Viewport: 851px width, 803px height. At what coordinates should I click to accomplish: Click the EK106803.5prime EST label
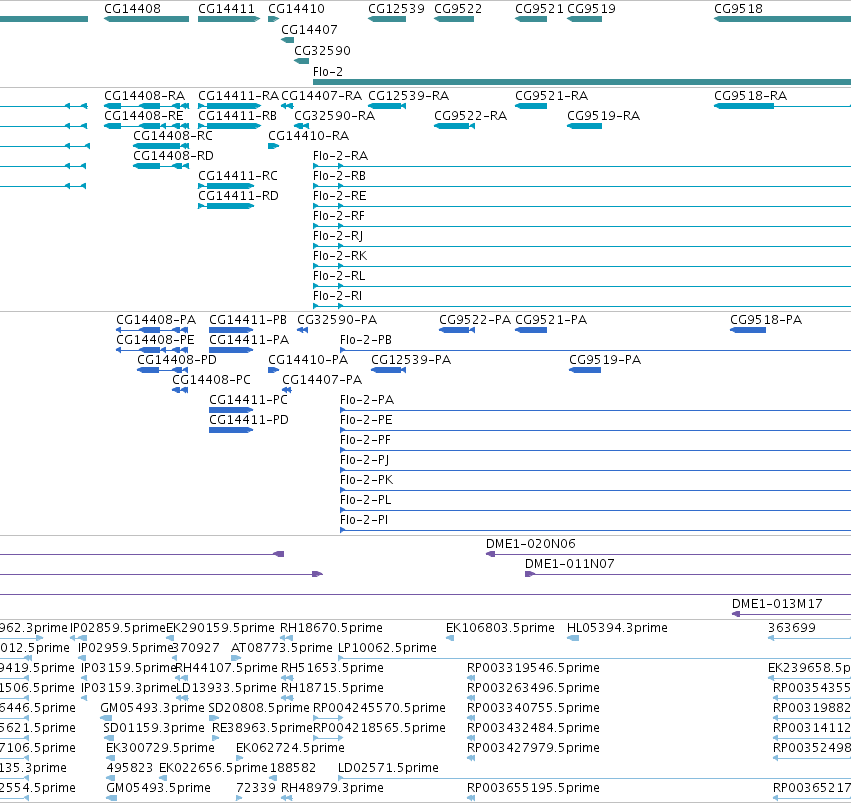pos(500,628)
